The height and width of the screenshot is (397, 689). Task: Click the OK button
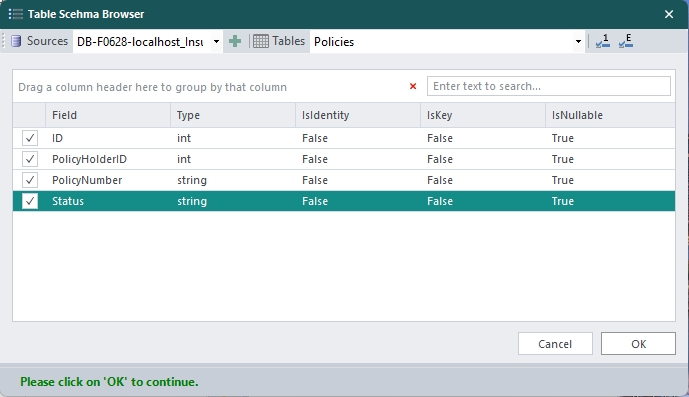pyautogui.click(x=638, y=343)
